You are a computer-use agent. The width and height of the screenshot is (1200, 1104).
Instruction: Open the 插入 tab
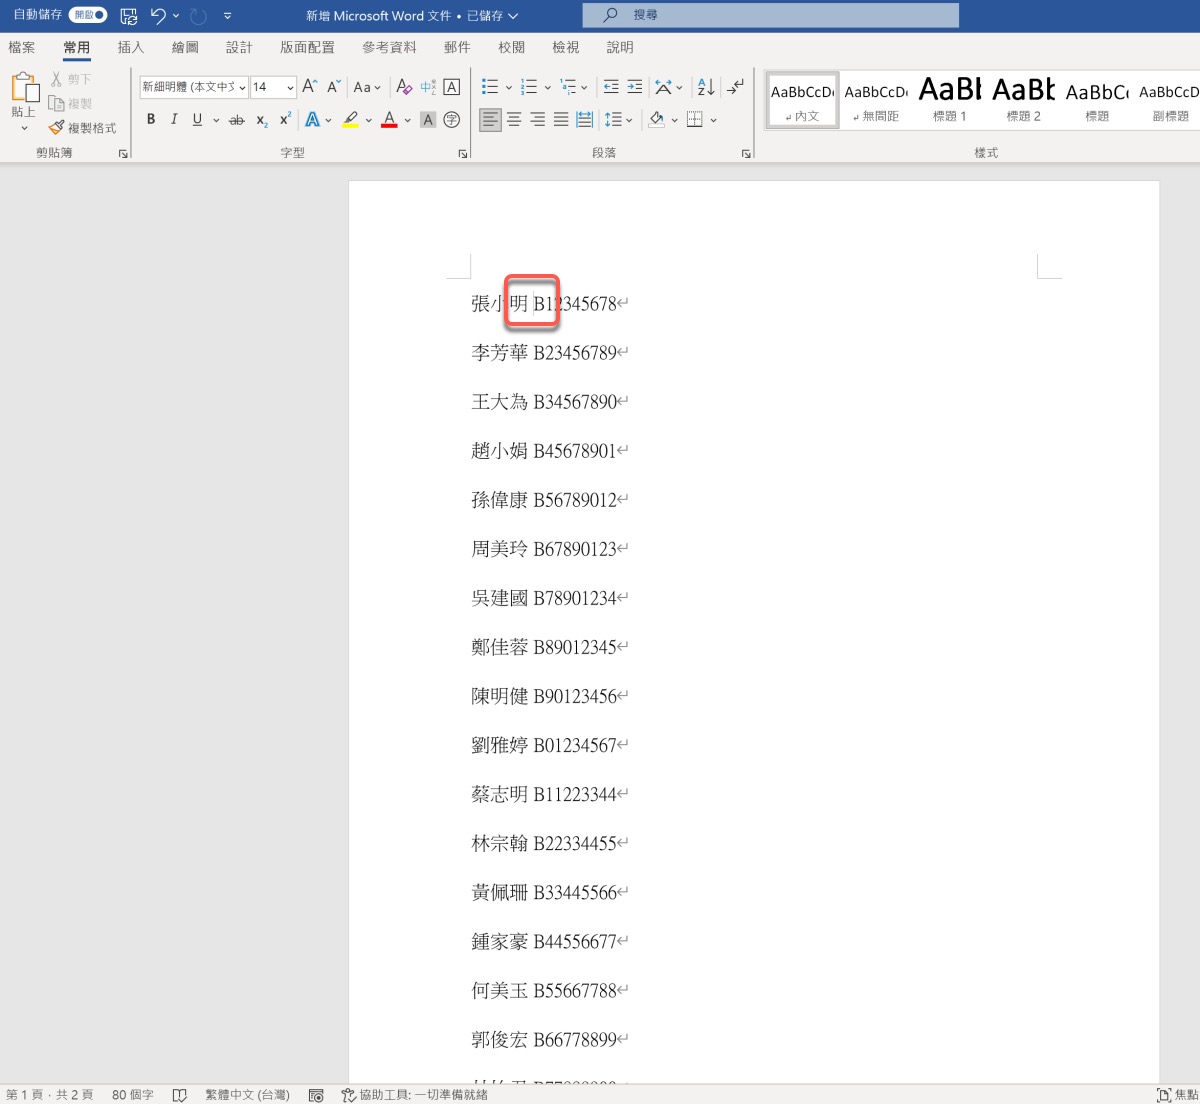click(130, 47)
